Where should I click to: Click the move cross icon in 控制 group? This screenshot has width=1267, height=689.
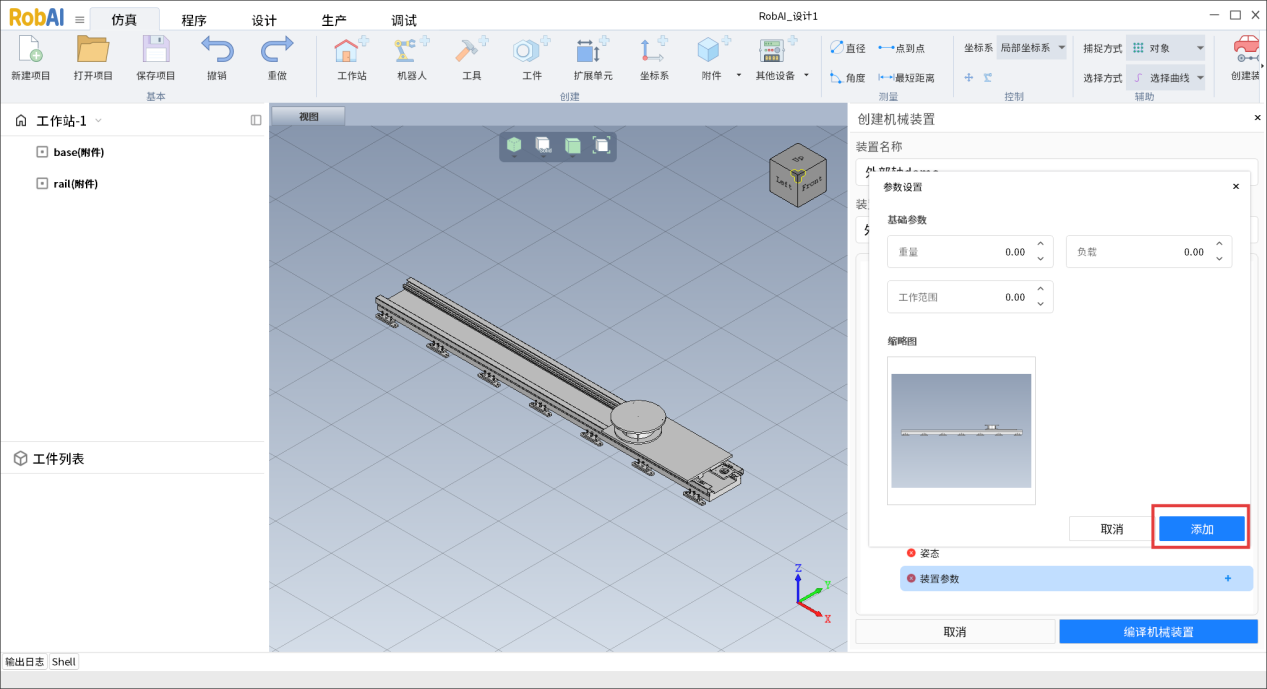pyautogui.click(x=969, y=77)
